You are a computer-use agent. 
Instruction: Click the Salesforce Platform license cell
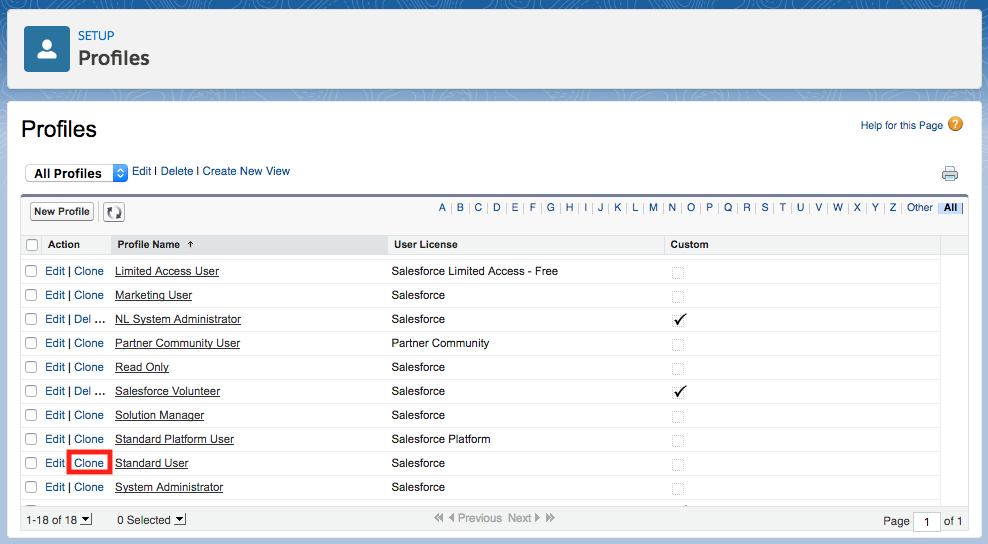click(441, 439)
